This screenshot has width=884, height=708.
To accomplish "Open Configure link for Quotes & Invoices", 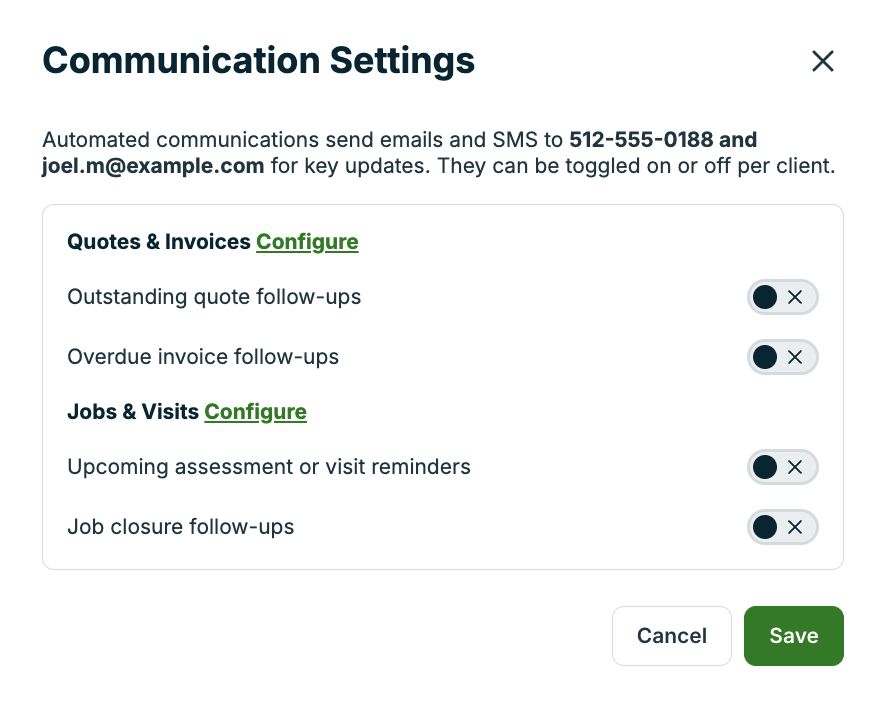I will coord(307,242).
